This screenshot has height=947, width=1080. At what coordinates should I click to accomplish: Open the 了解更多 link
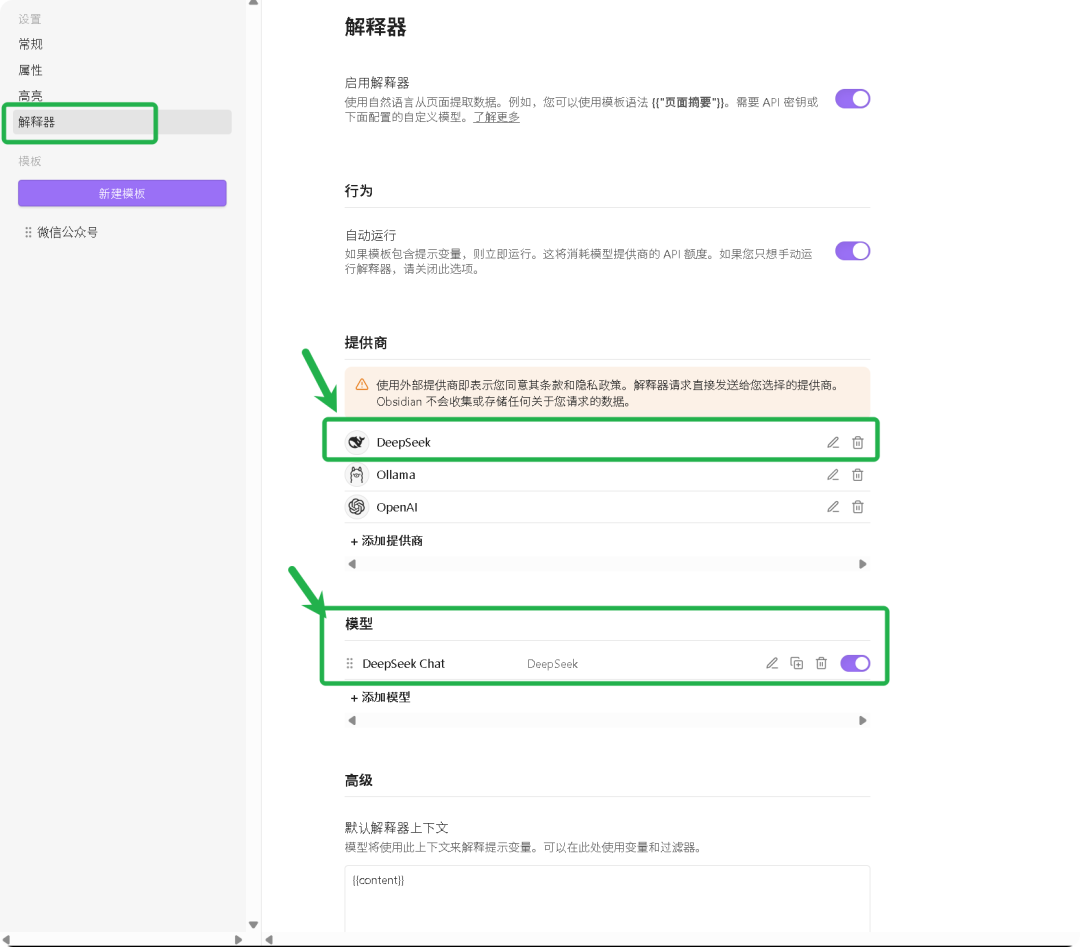click(498, 117)
